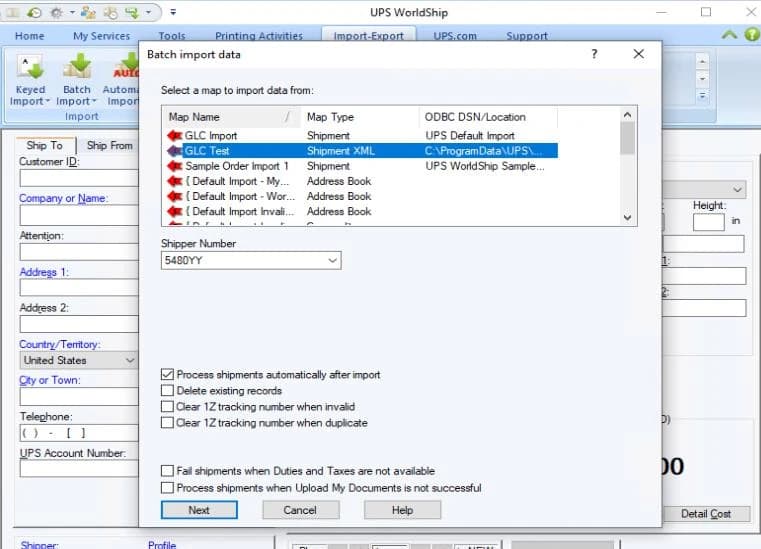
Task: Click the Next button in Batch import dialog
Action: pos(199,510)
